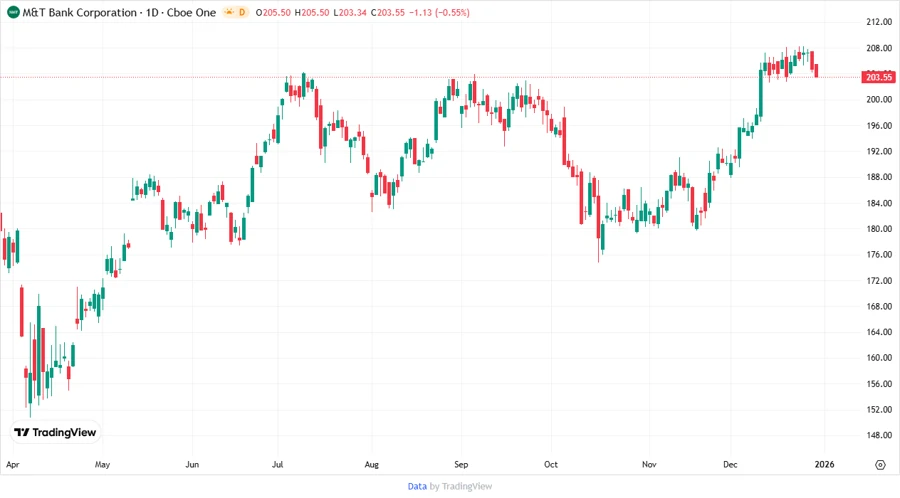The width and height of the screenshot is (900, 498).
Task: Click the 172.00 price axis label
Action: tap(879, 281)
